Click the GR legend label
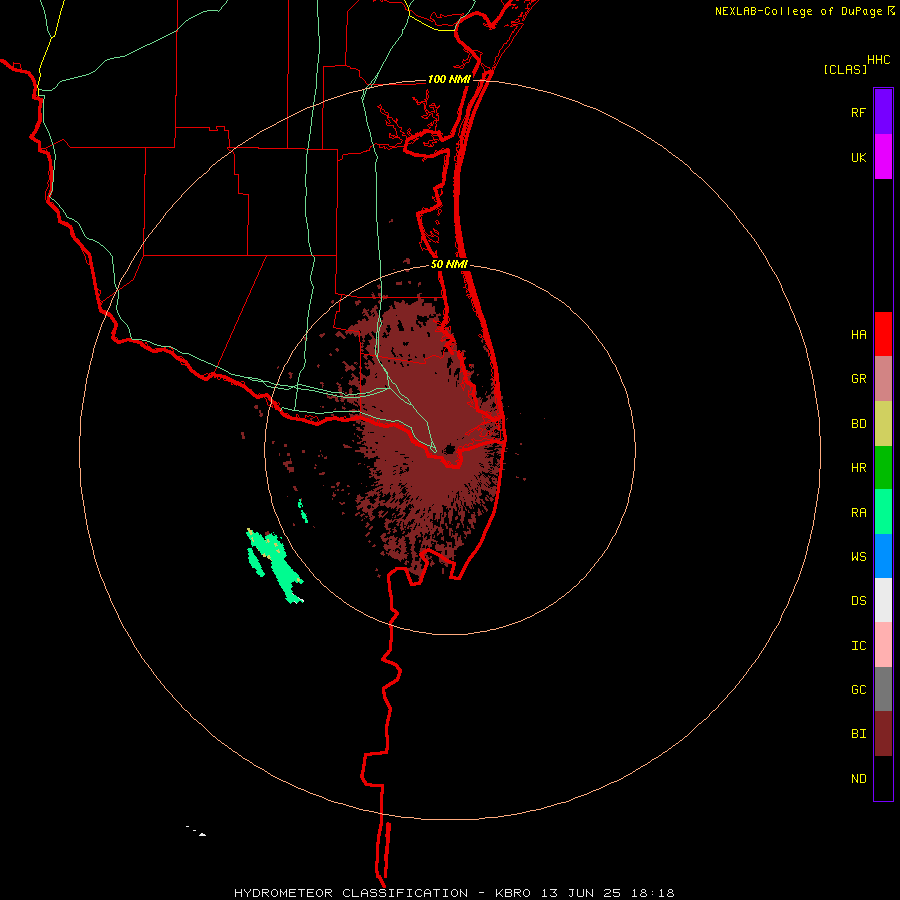Screen dimensions: 900x900 [x=858, y=379]
